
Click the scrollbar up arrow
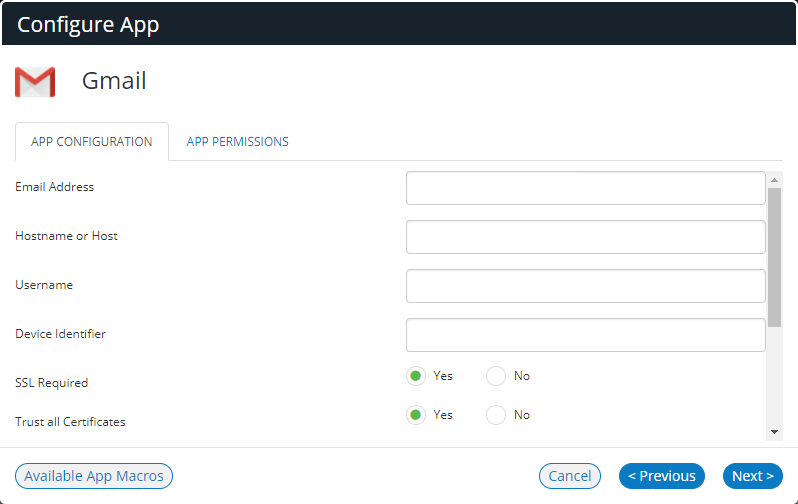click(774, 180)
